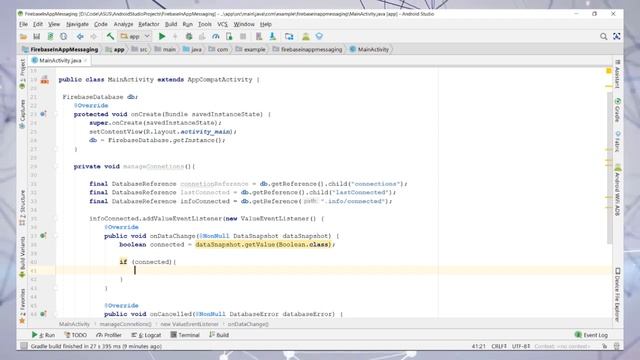
Task: Open the Assistant side panel
Action: [618, 74]
